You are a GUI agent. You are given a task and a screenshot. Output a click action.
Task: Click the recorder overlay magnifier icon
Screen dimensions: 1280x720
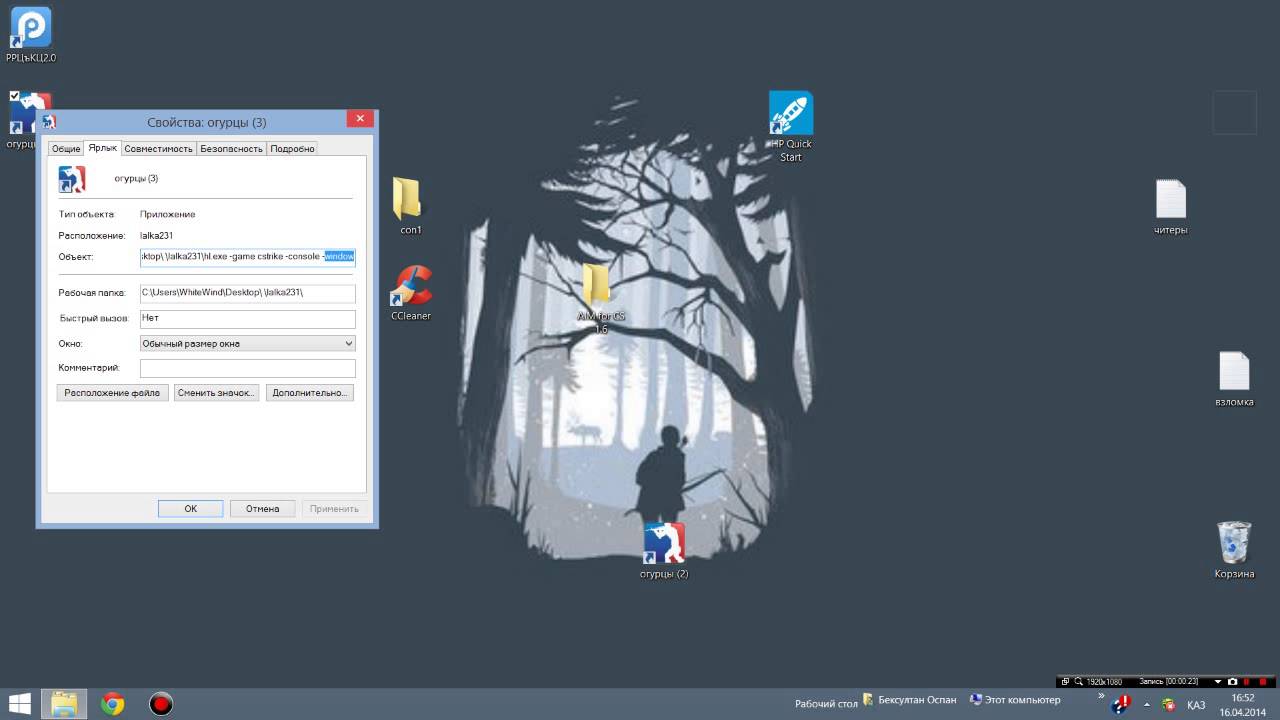pos(1079,681)
